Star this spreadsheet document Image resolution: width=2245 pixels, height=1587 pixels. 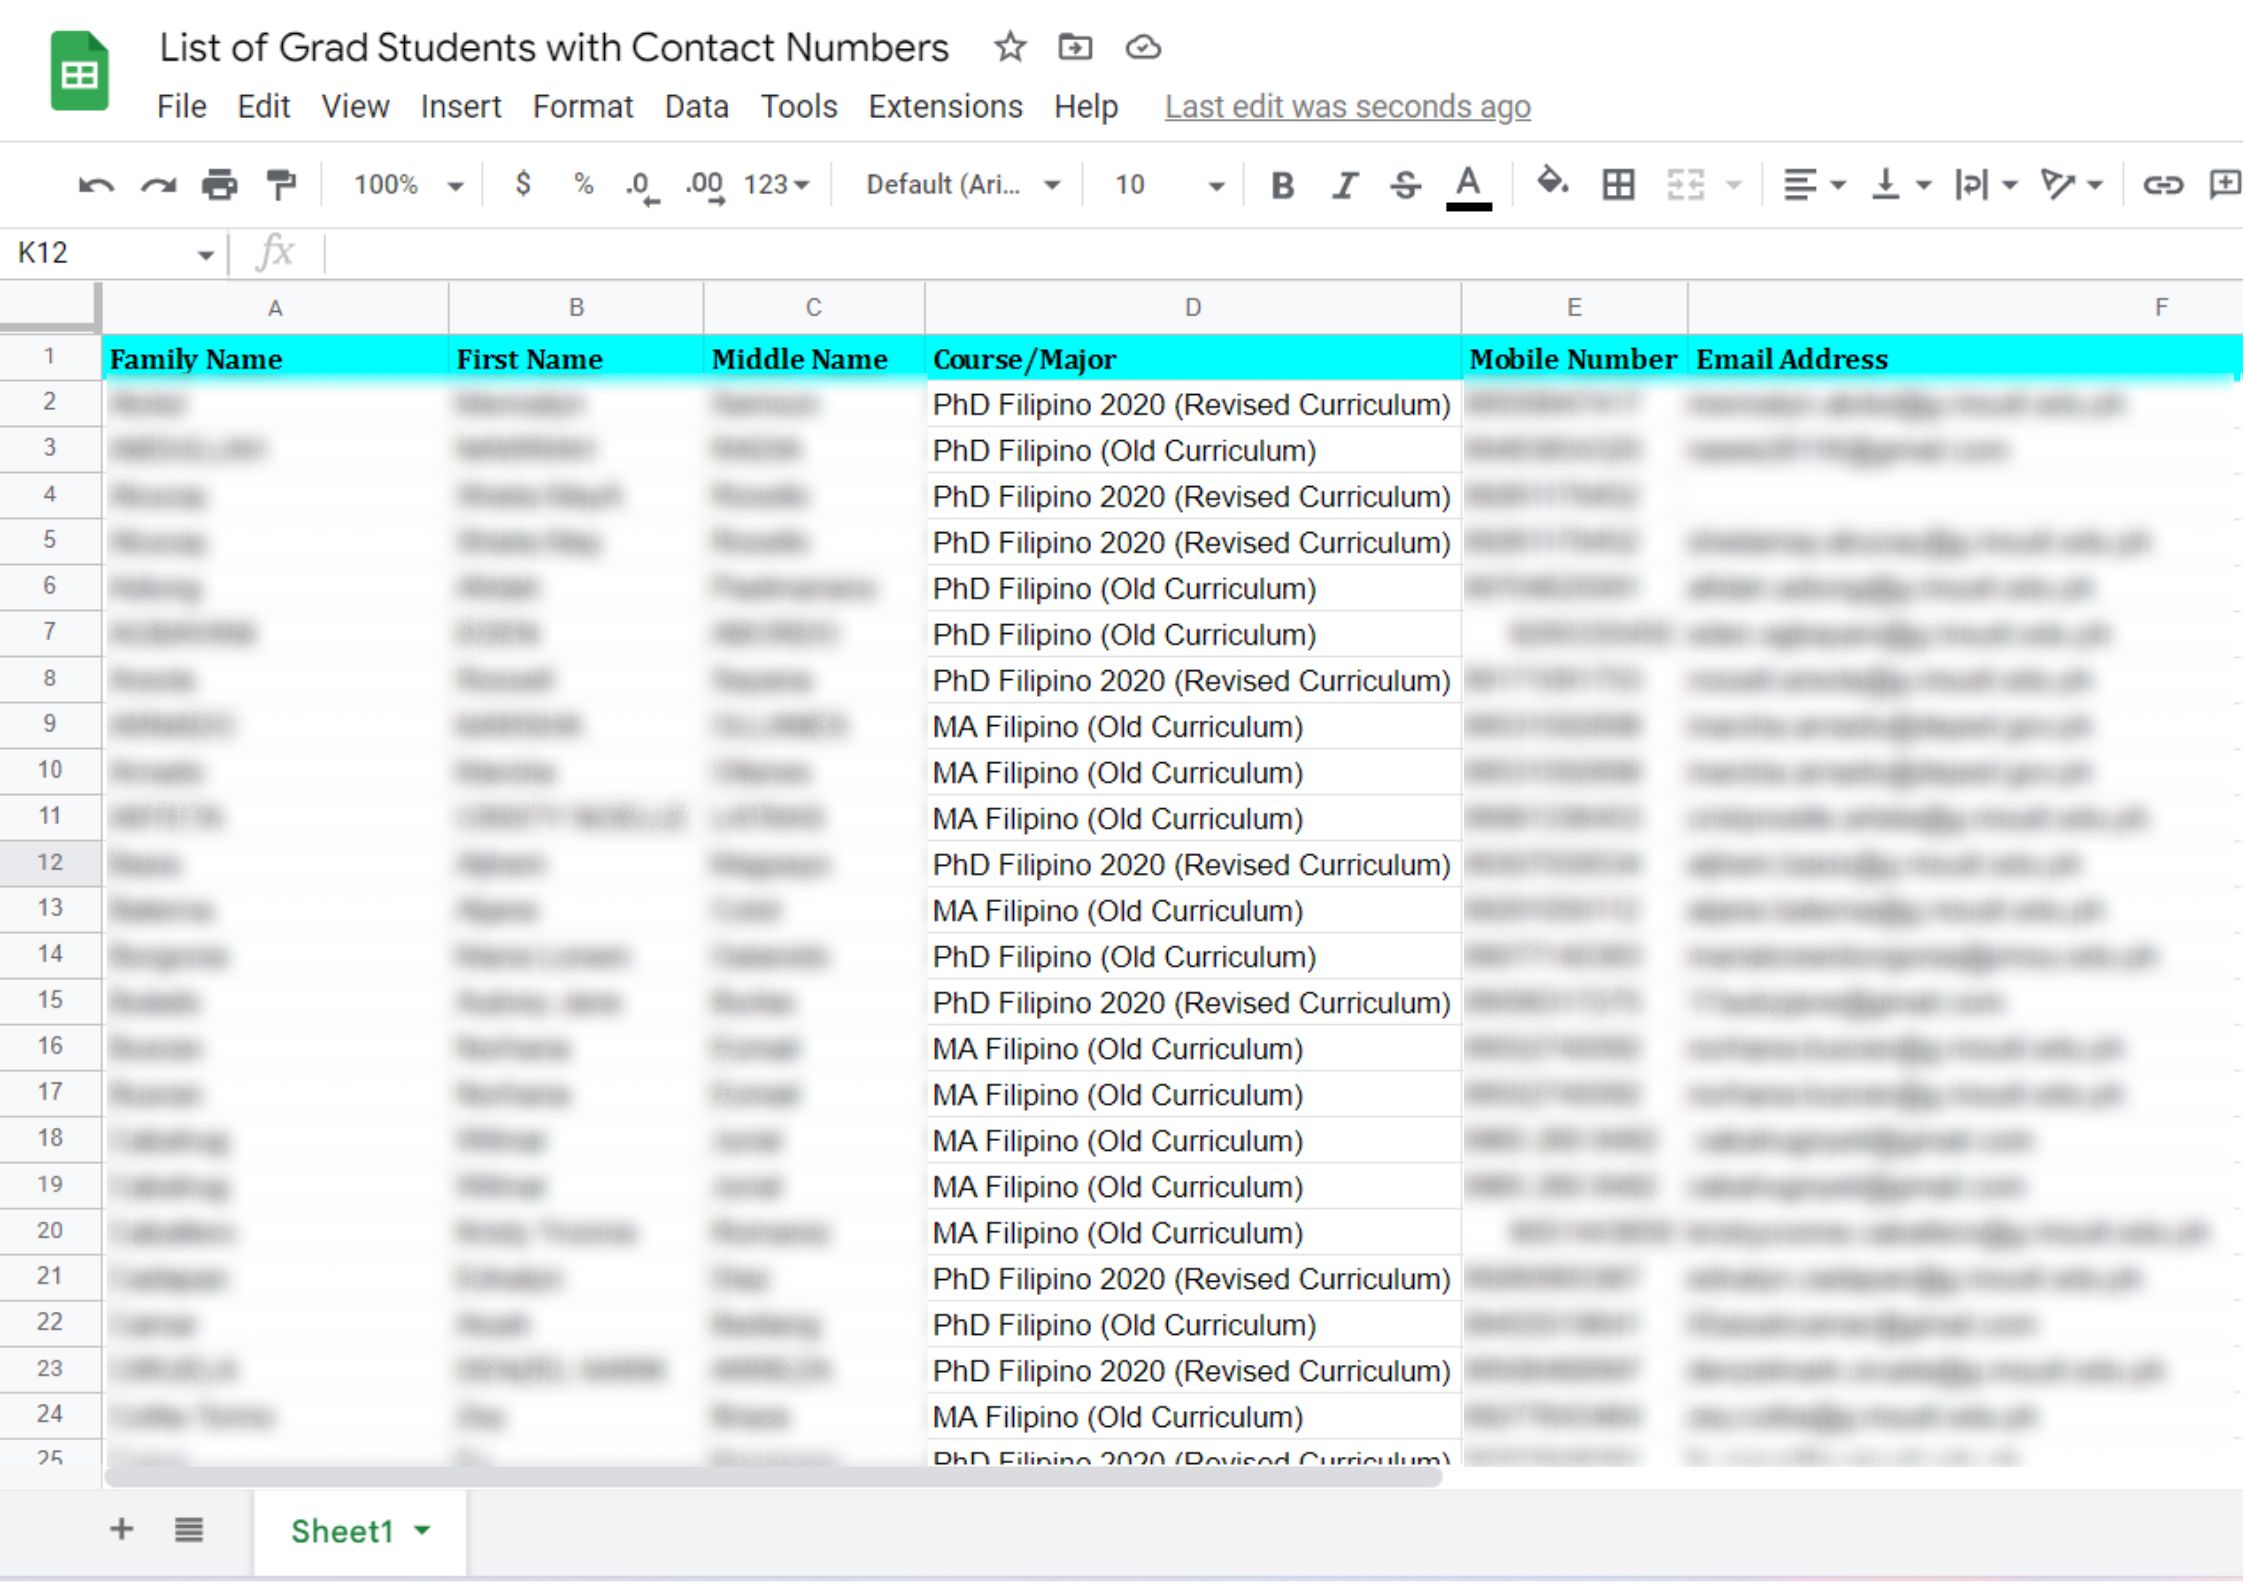coord(1010,47)
